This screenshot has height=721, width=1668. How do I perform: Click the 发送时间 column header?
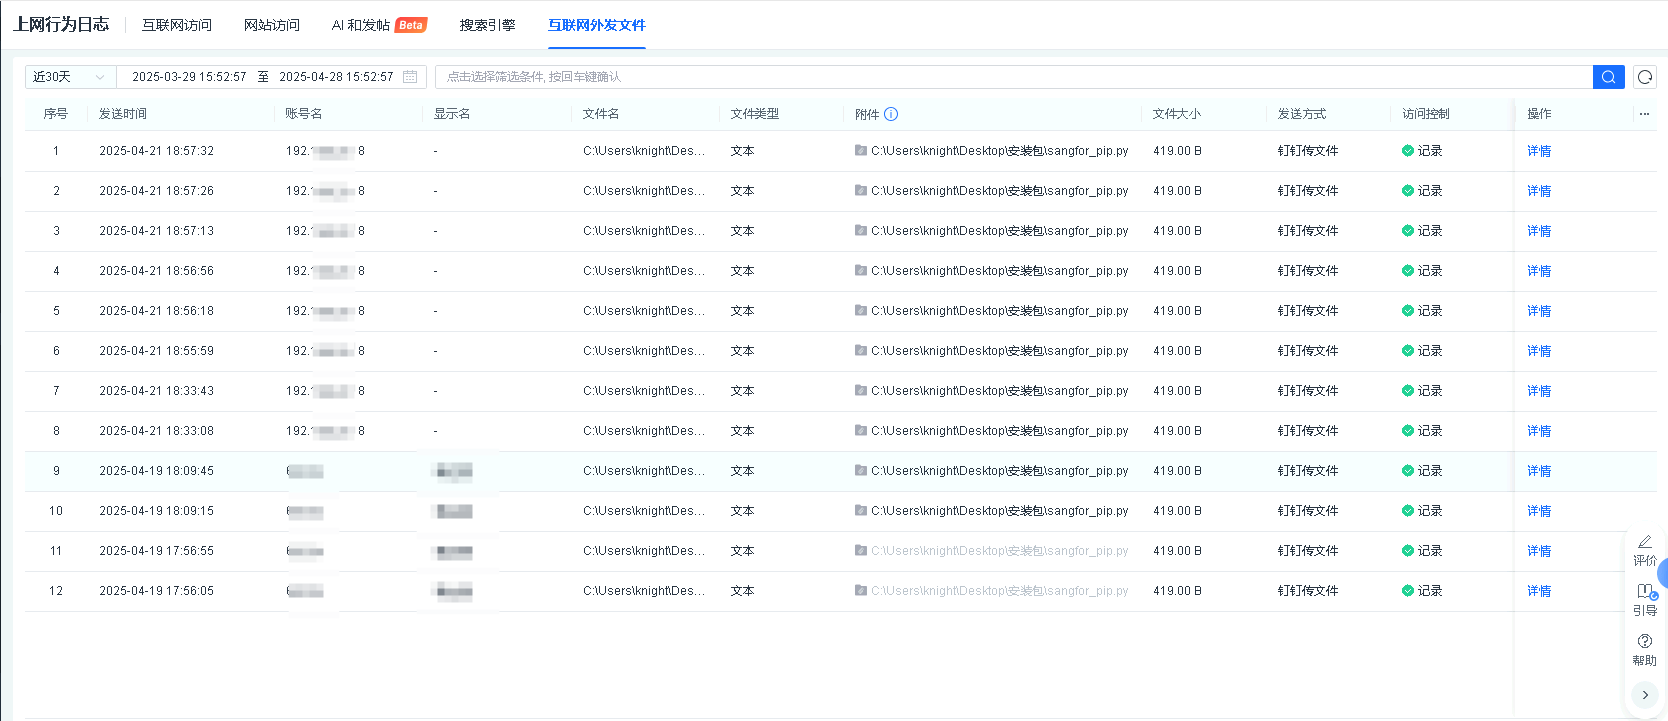[x=123, y=114]
